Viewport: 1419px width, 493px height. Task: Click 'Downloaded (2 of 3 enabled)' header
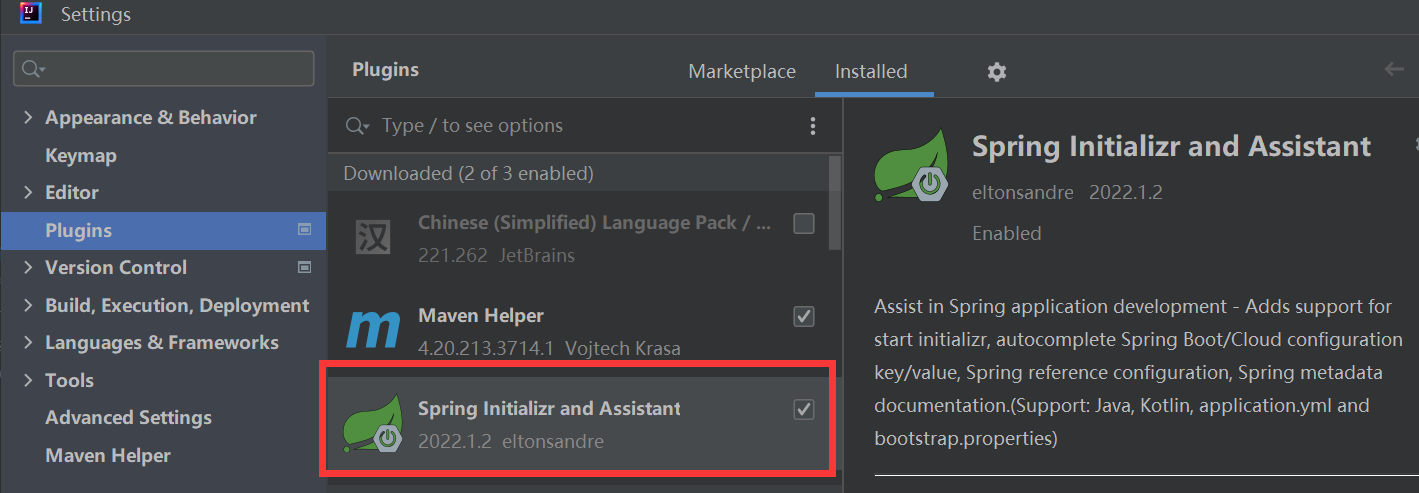(x=469, y=173)
